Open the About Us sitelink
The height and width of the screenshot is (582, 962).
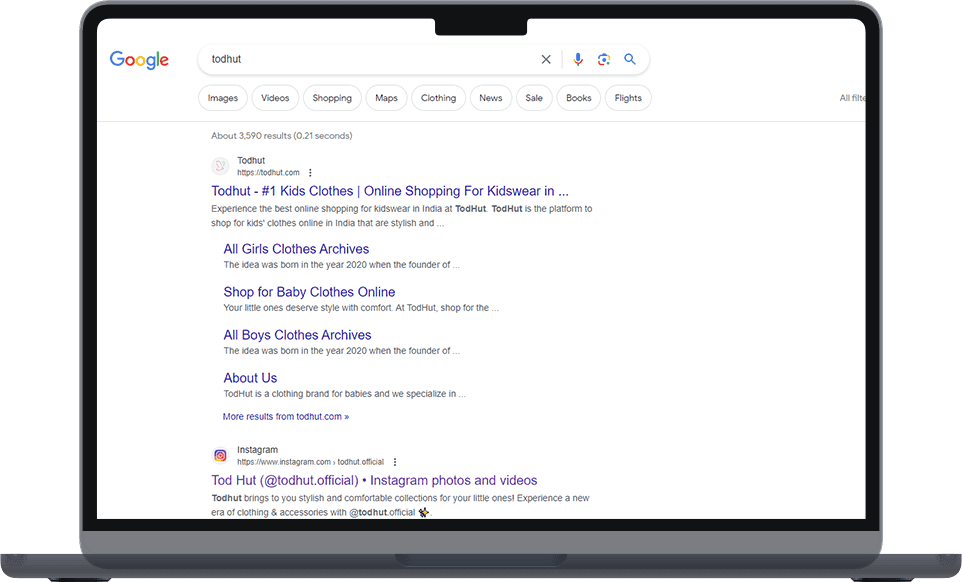tap(250, 378)
